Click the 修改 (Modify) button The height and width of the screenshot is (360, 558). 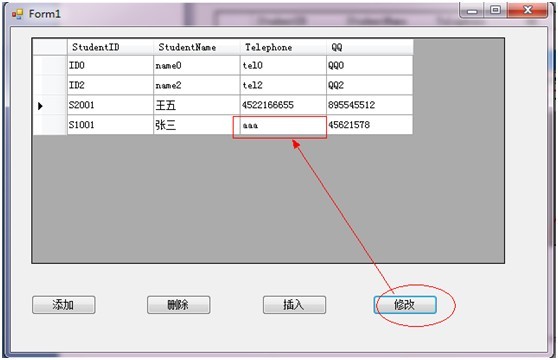click(405, 305)
